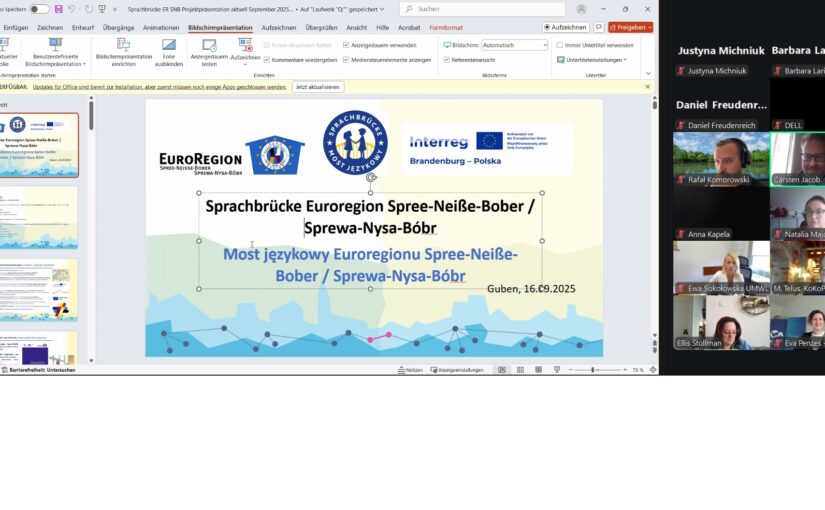This screenshot has width=825, height=510.
Task: Select Ewa Sokołowska video tile in meeting
Action: 721,268
